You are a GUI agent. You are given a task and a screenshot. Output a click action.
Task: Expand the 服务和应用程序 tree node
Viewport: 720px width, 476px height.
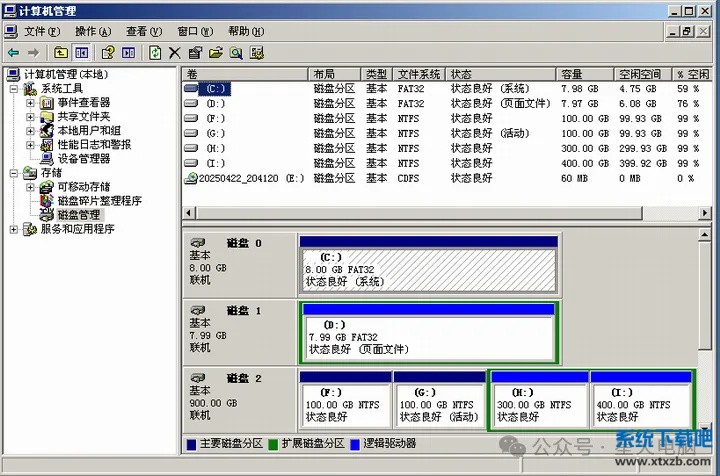pyautogui.click(x=14, y=229)
